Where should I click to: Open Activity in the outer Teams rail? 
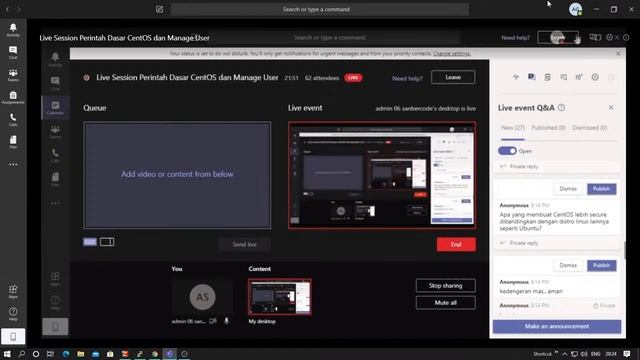click(x=13, y=30)
